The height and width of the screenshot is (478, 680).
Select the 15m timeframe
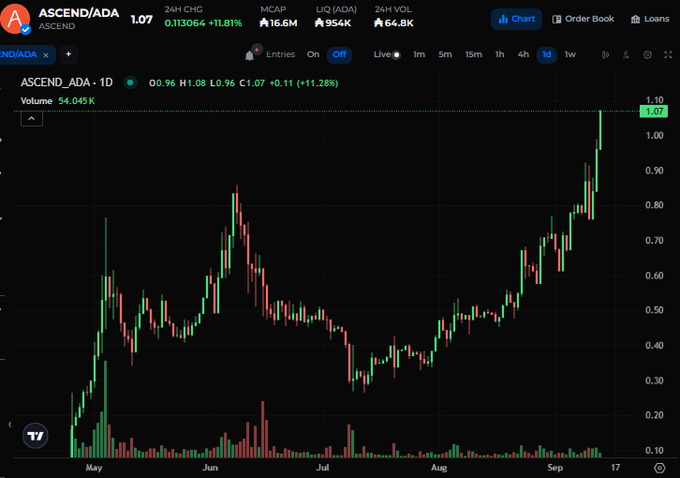point(474,55)
